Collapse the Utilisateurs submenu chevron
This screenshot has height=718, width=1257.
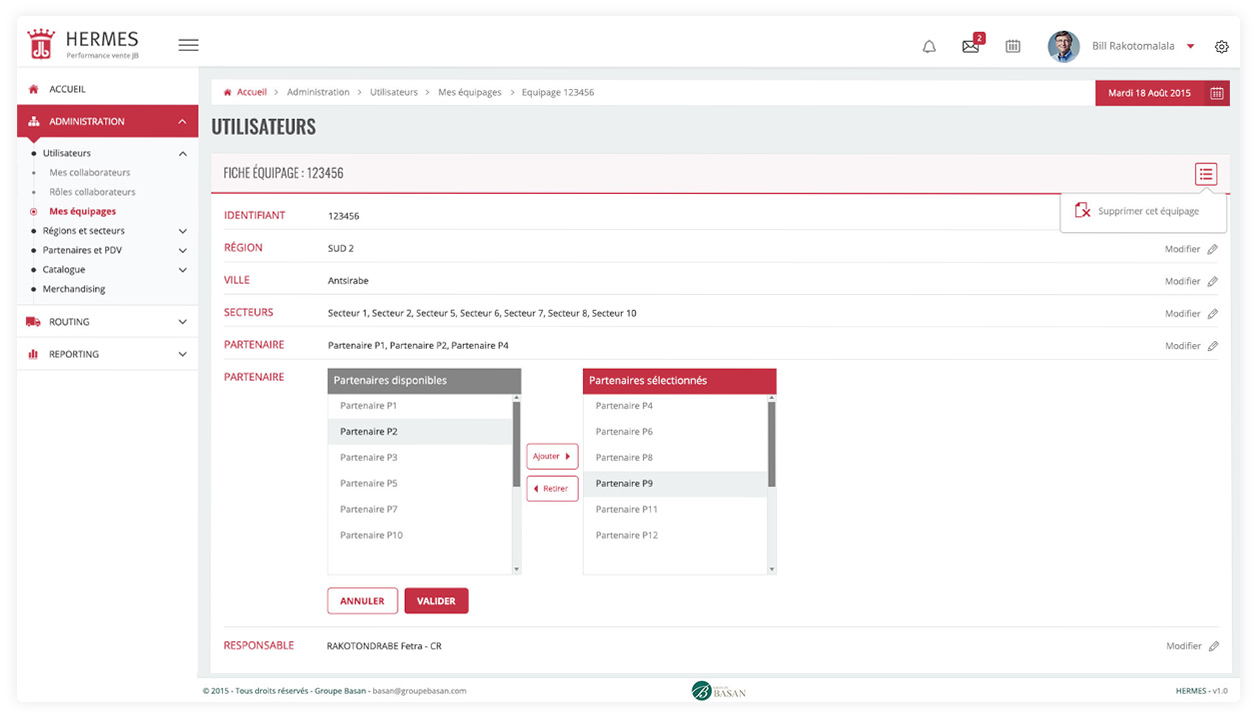pos(182,154)
